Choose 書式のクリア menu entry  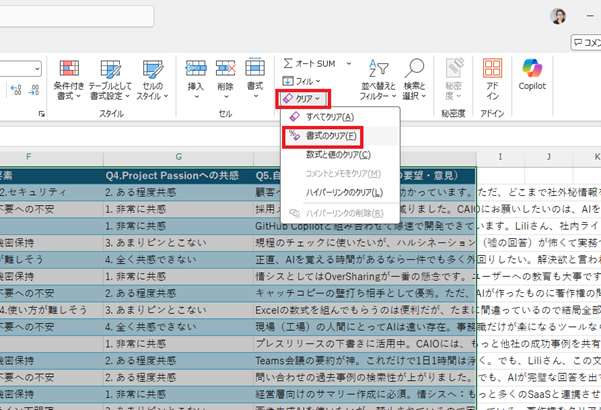[325, 135]
